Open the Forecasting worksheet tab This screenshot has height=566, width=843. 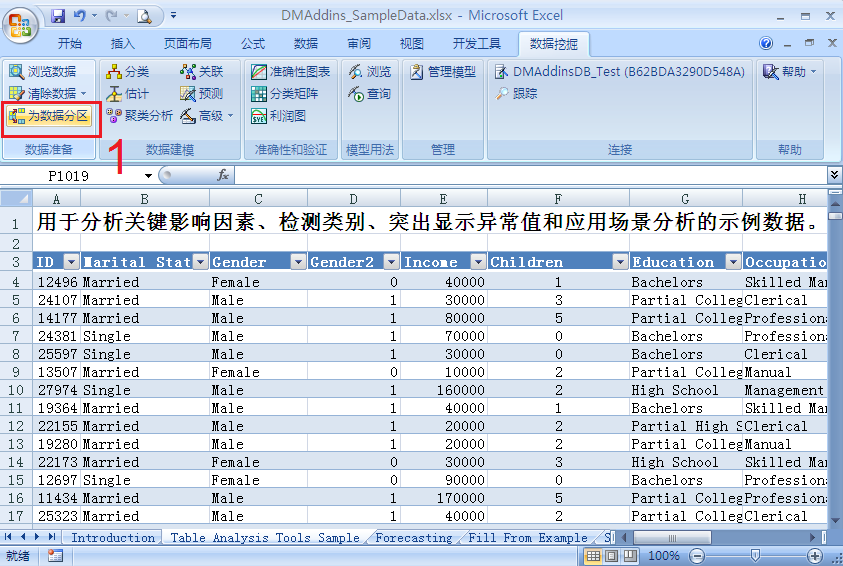pos(413,538)
